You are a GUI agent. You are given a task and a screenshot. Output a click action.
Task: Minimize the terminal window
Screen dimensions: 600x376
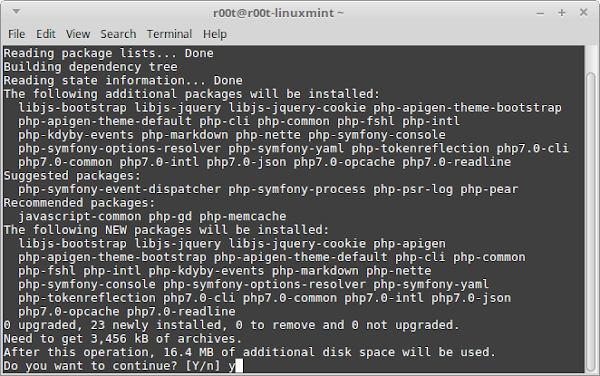tap(540, 13)
